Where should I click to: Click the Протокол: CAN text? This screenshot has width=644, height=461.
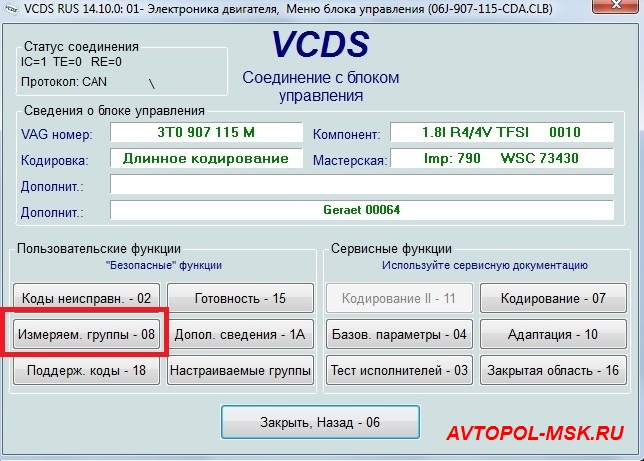64,82
